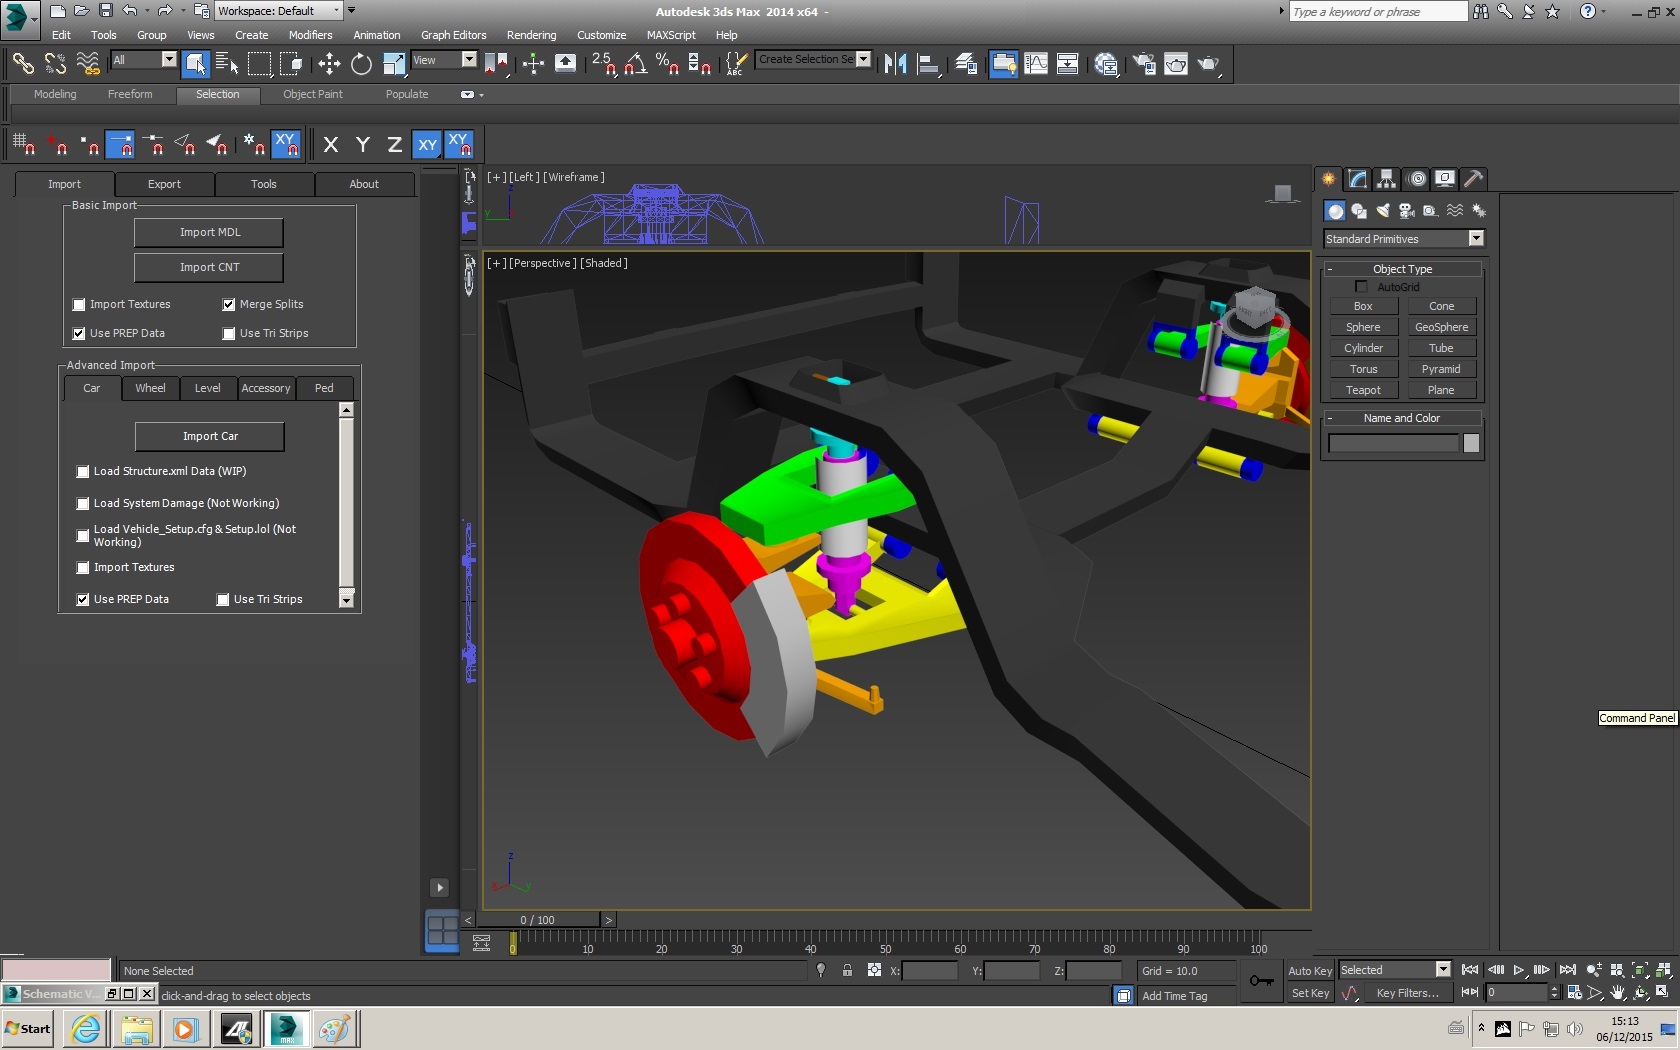Click the object color swatch
This screenshot has width=1680, height=1050.
[1471, 443]
